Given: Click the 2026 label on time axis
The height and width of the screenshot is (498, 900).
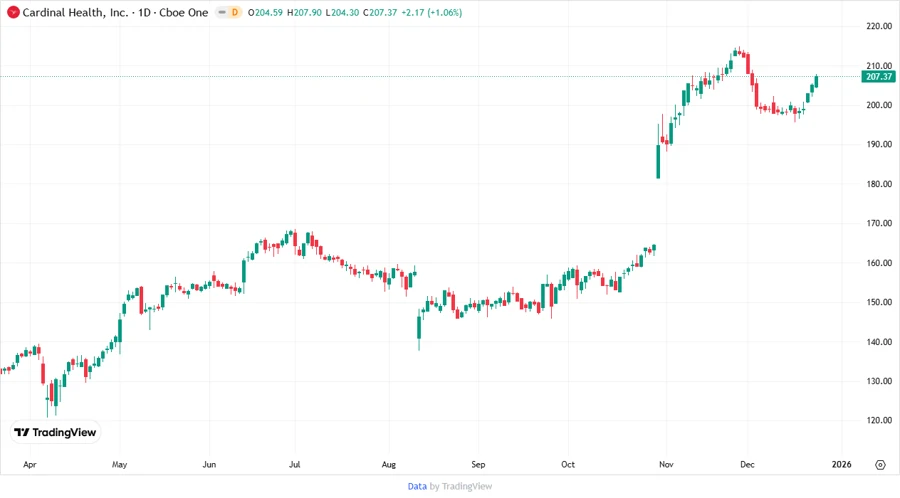Looking at the screenshot, I should coord(841,465).
